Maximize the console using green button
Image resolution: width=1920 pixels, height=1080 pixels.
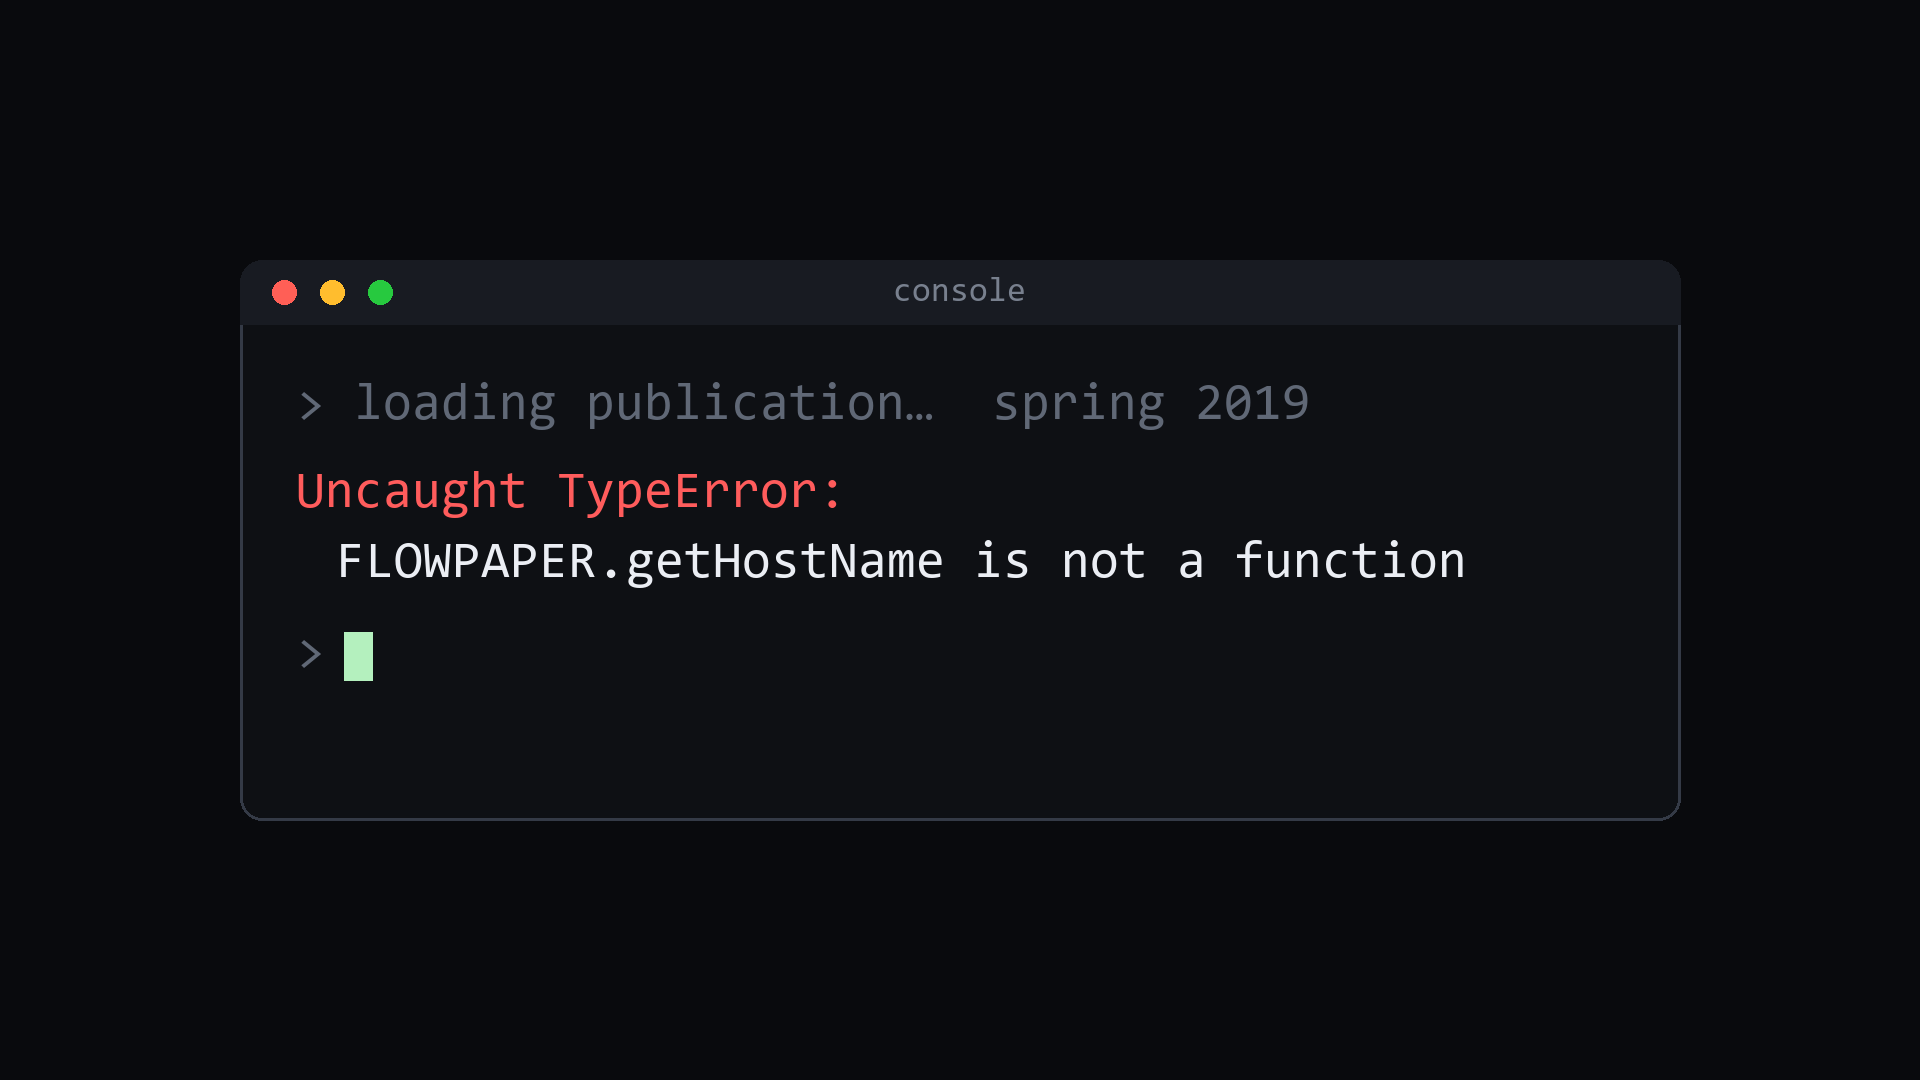click(x=381, y=292)
